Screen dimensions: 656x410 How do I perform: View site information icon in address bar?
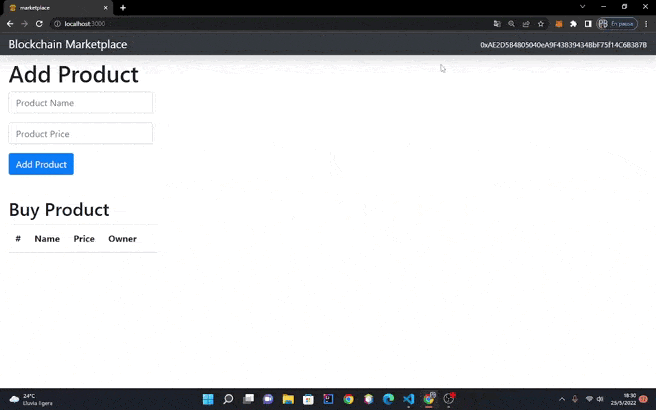[57, 24]
